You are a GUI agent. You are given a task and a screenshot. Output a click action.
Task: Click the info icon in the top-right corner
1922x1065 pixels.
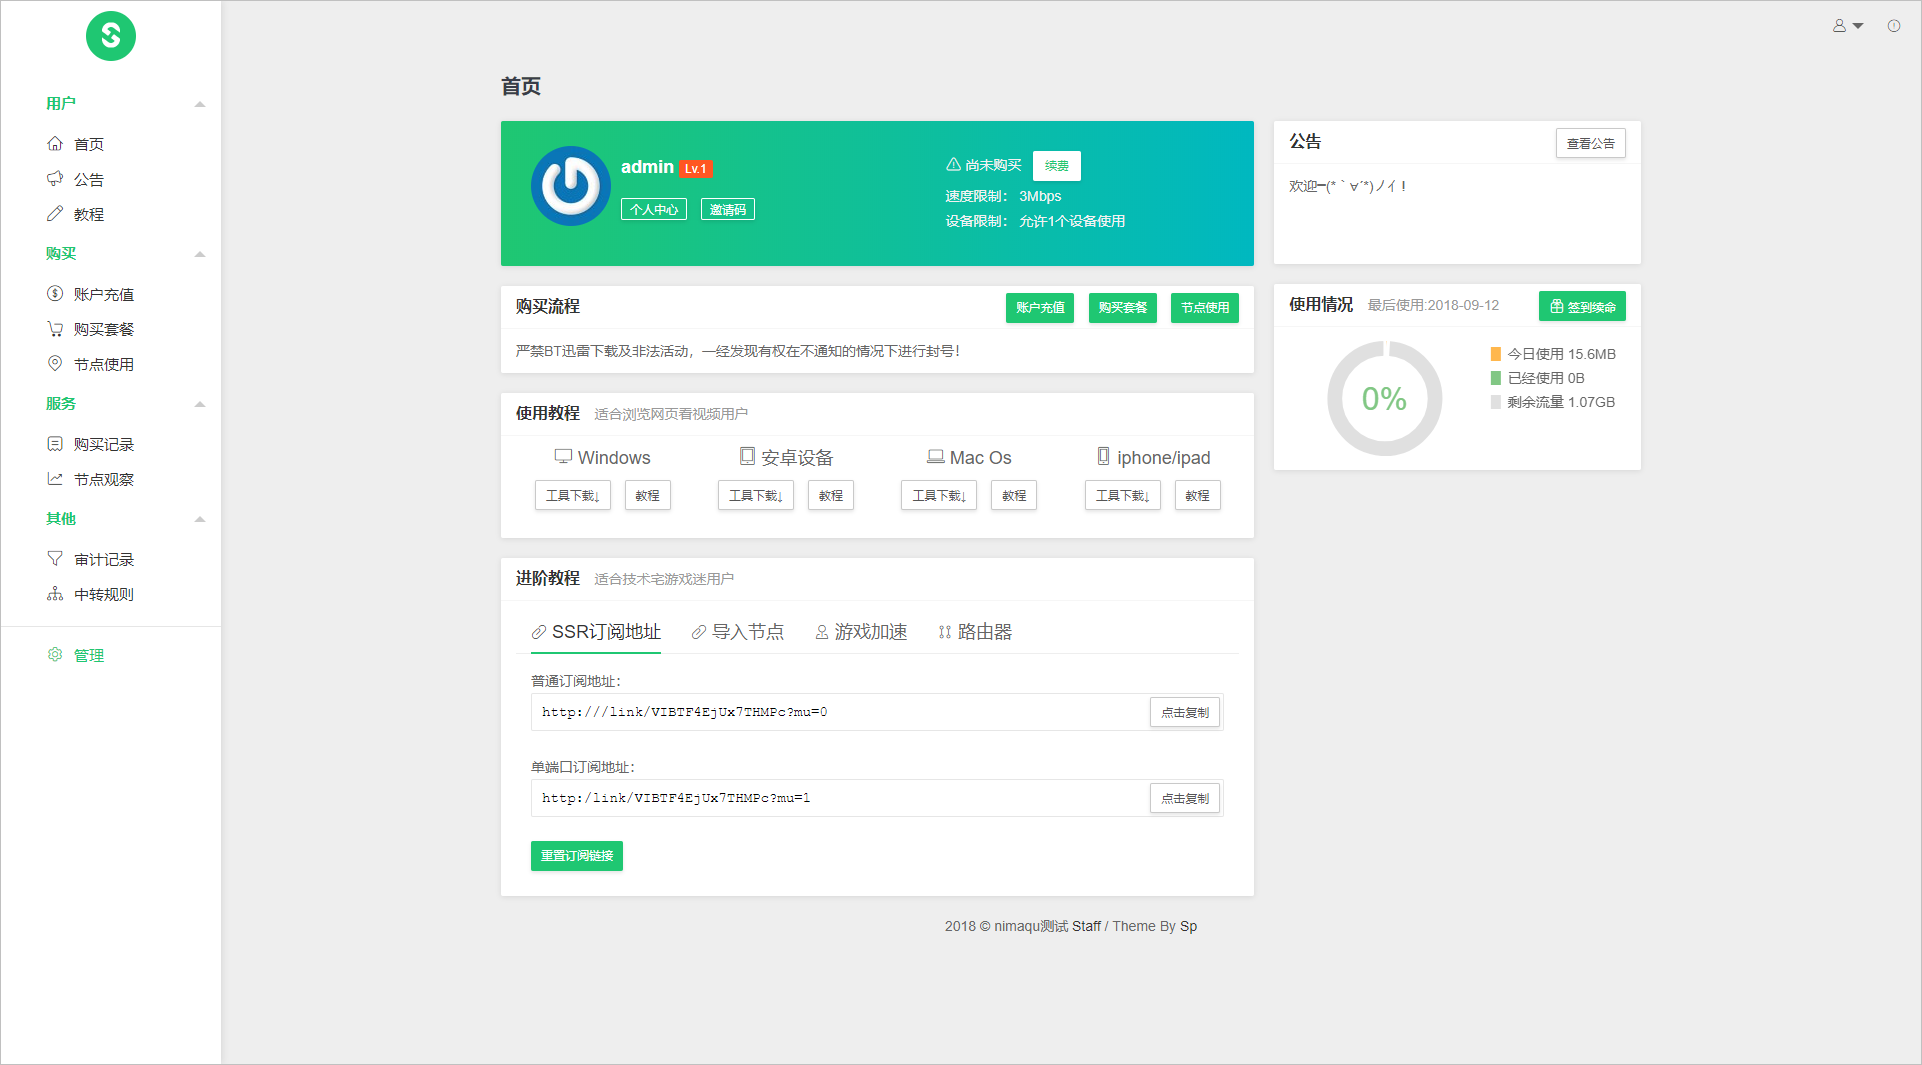point(1893,26)
